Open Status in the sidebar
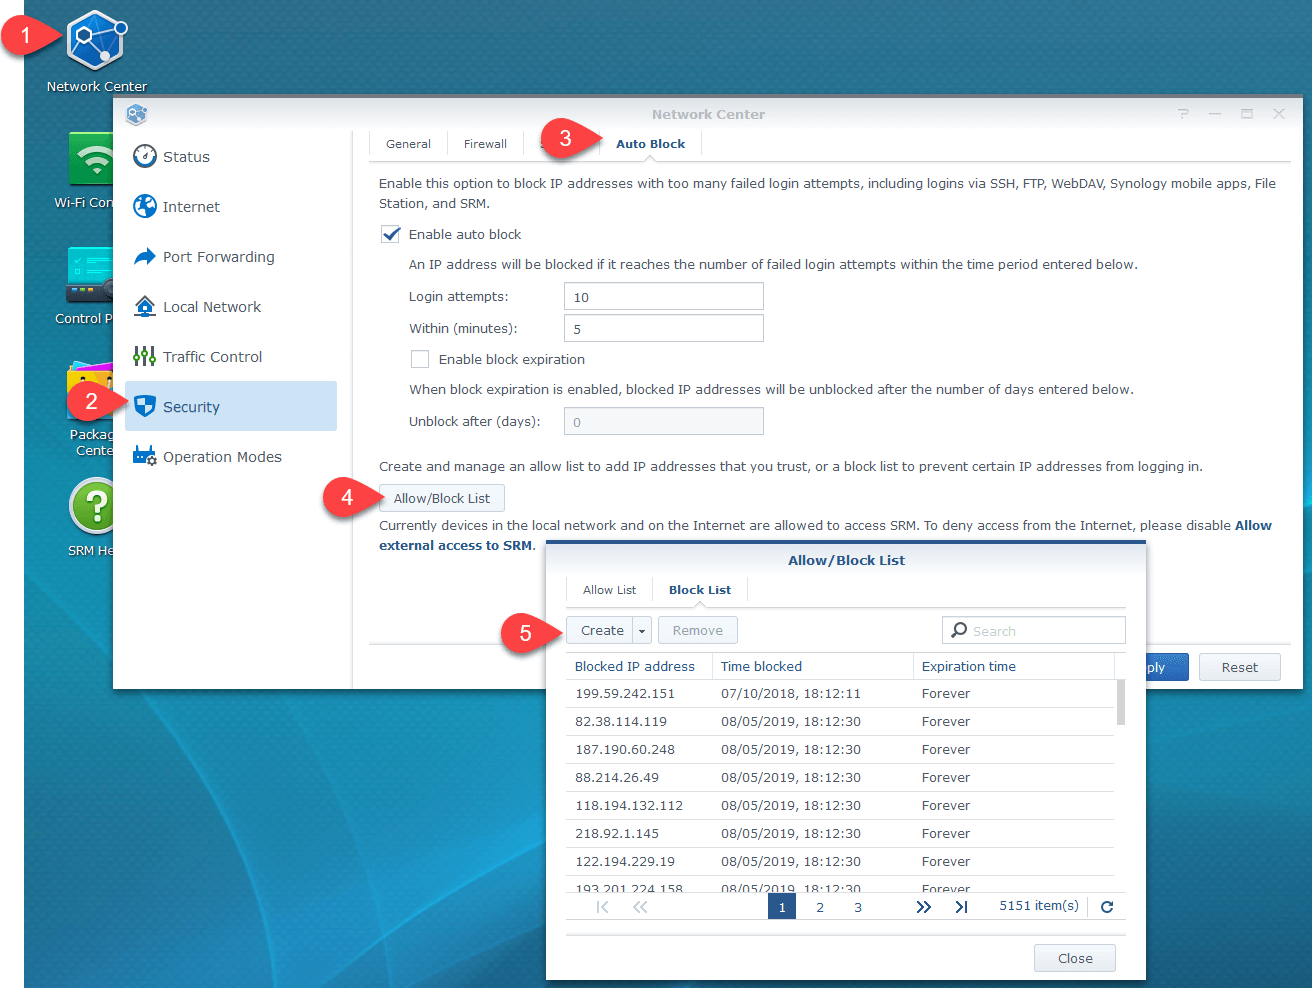 [231, 156]
